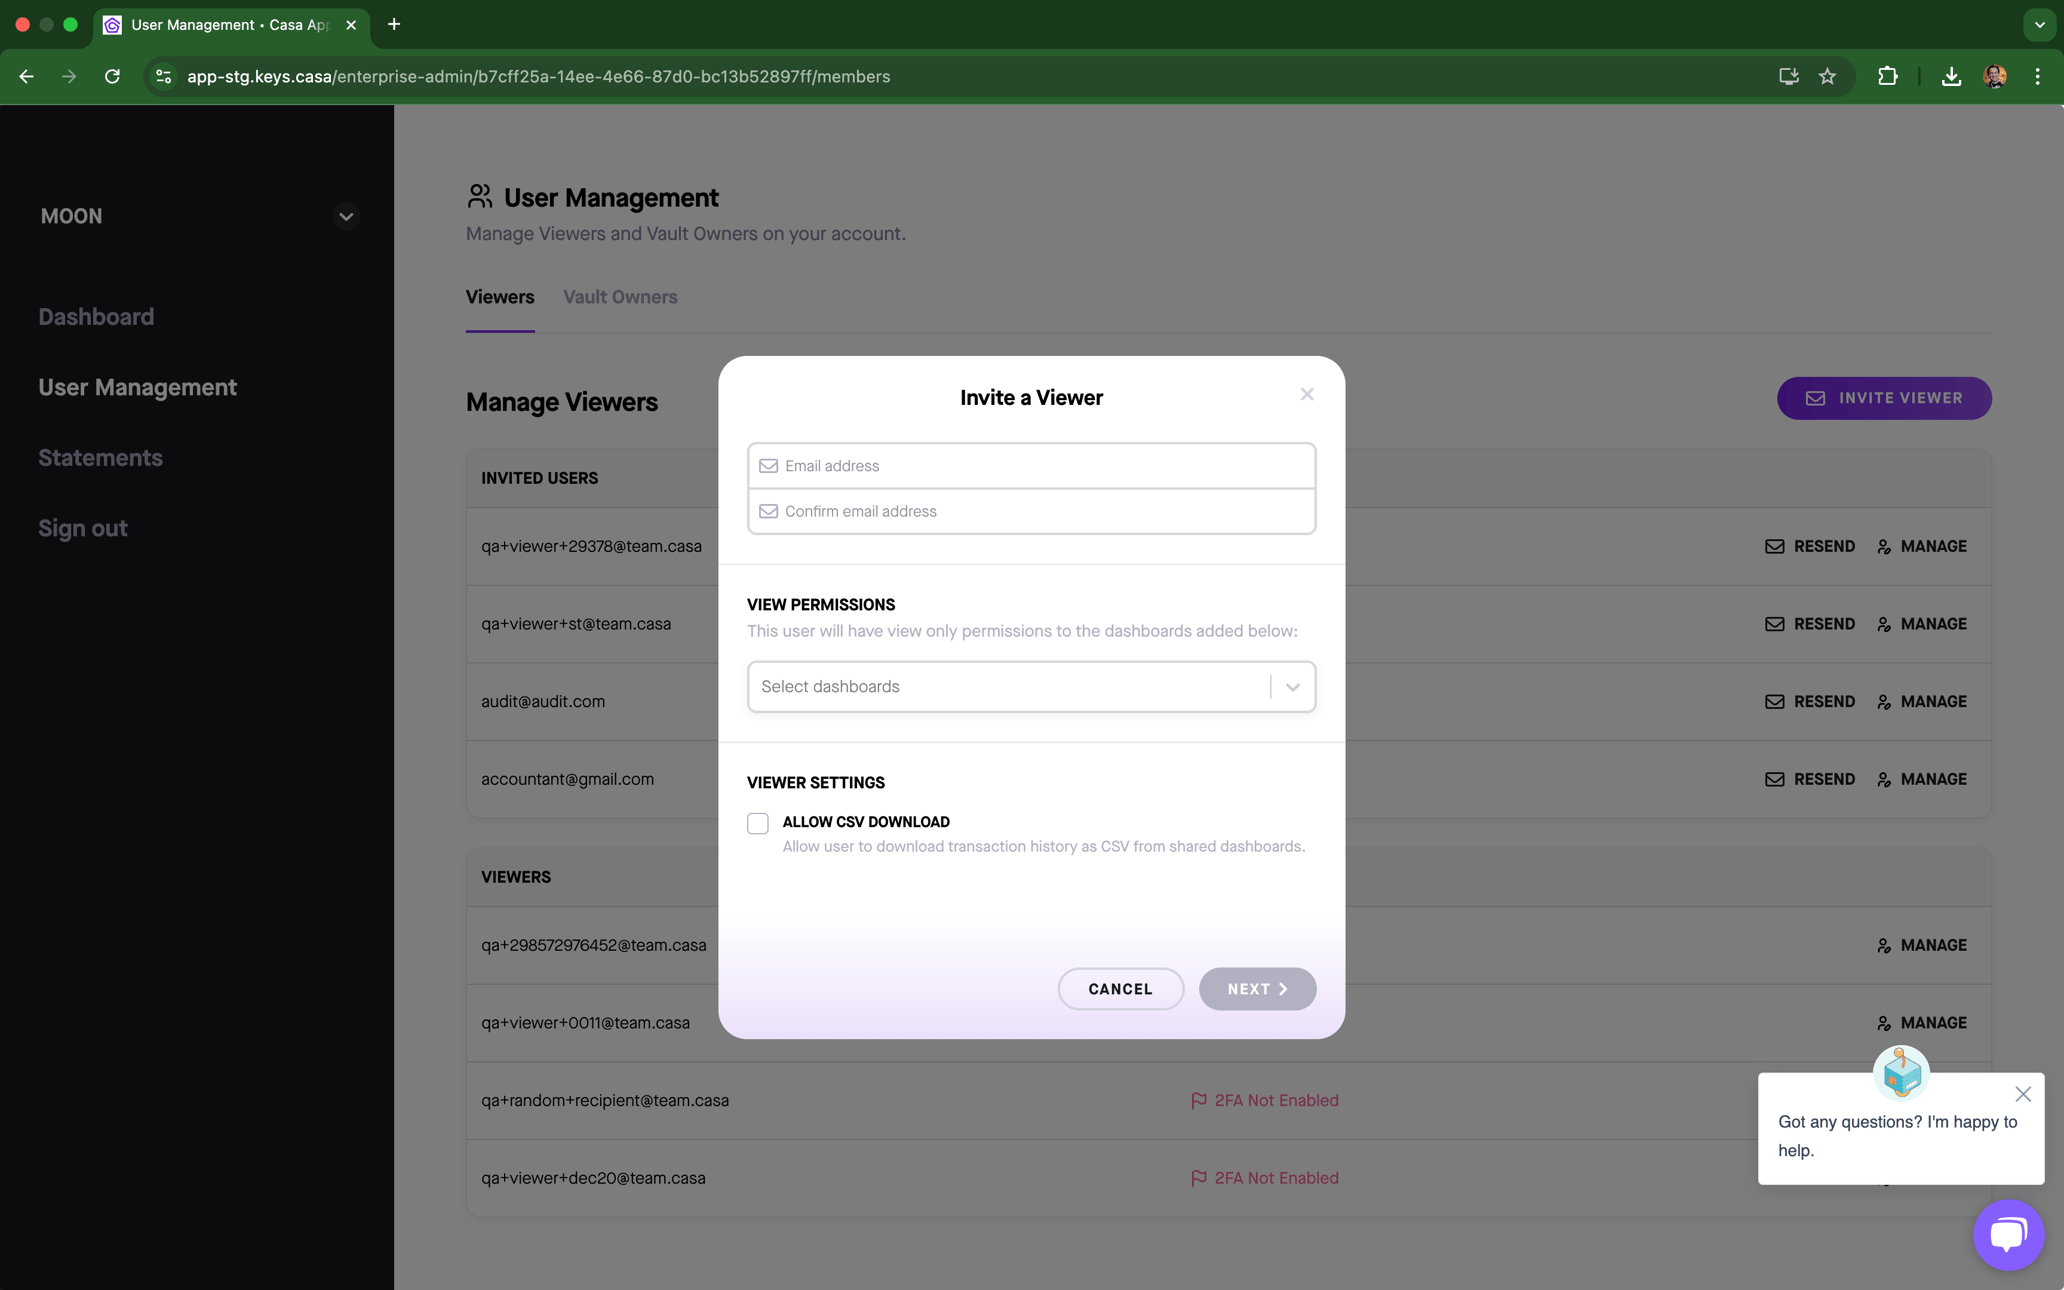Click the envelope icon inside the Email address field
The image size is (2064, 1290).
pos(769,465)
